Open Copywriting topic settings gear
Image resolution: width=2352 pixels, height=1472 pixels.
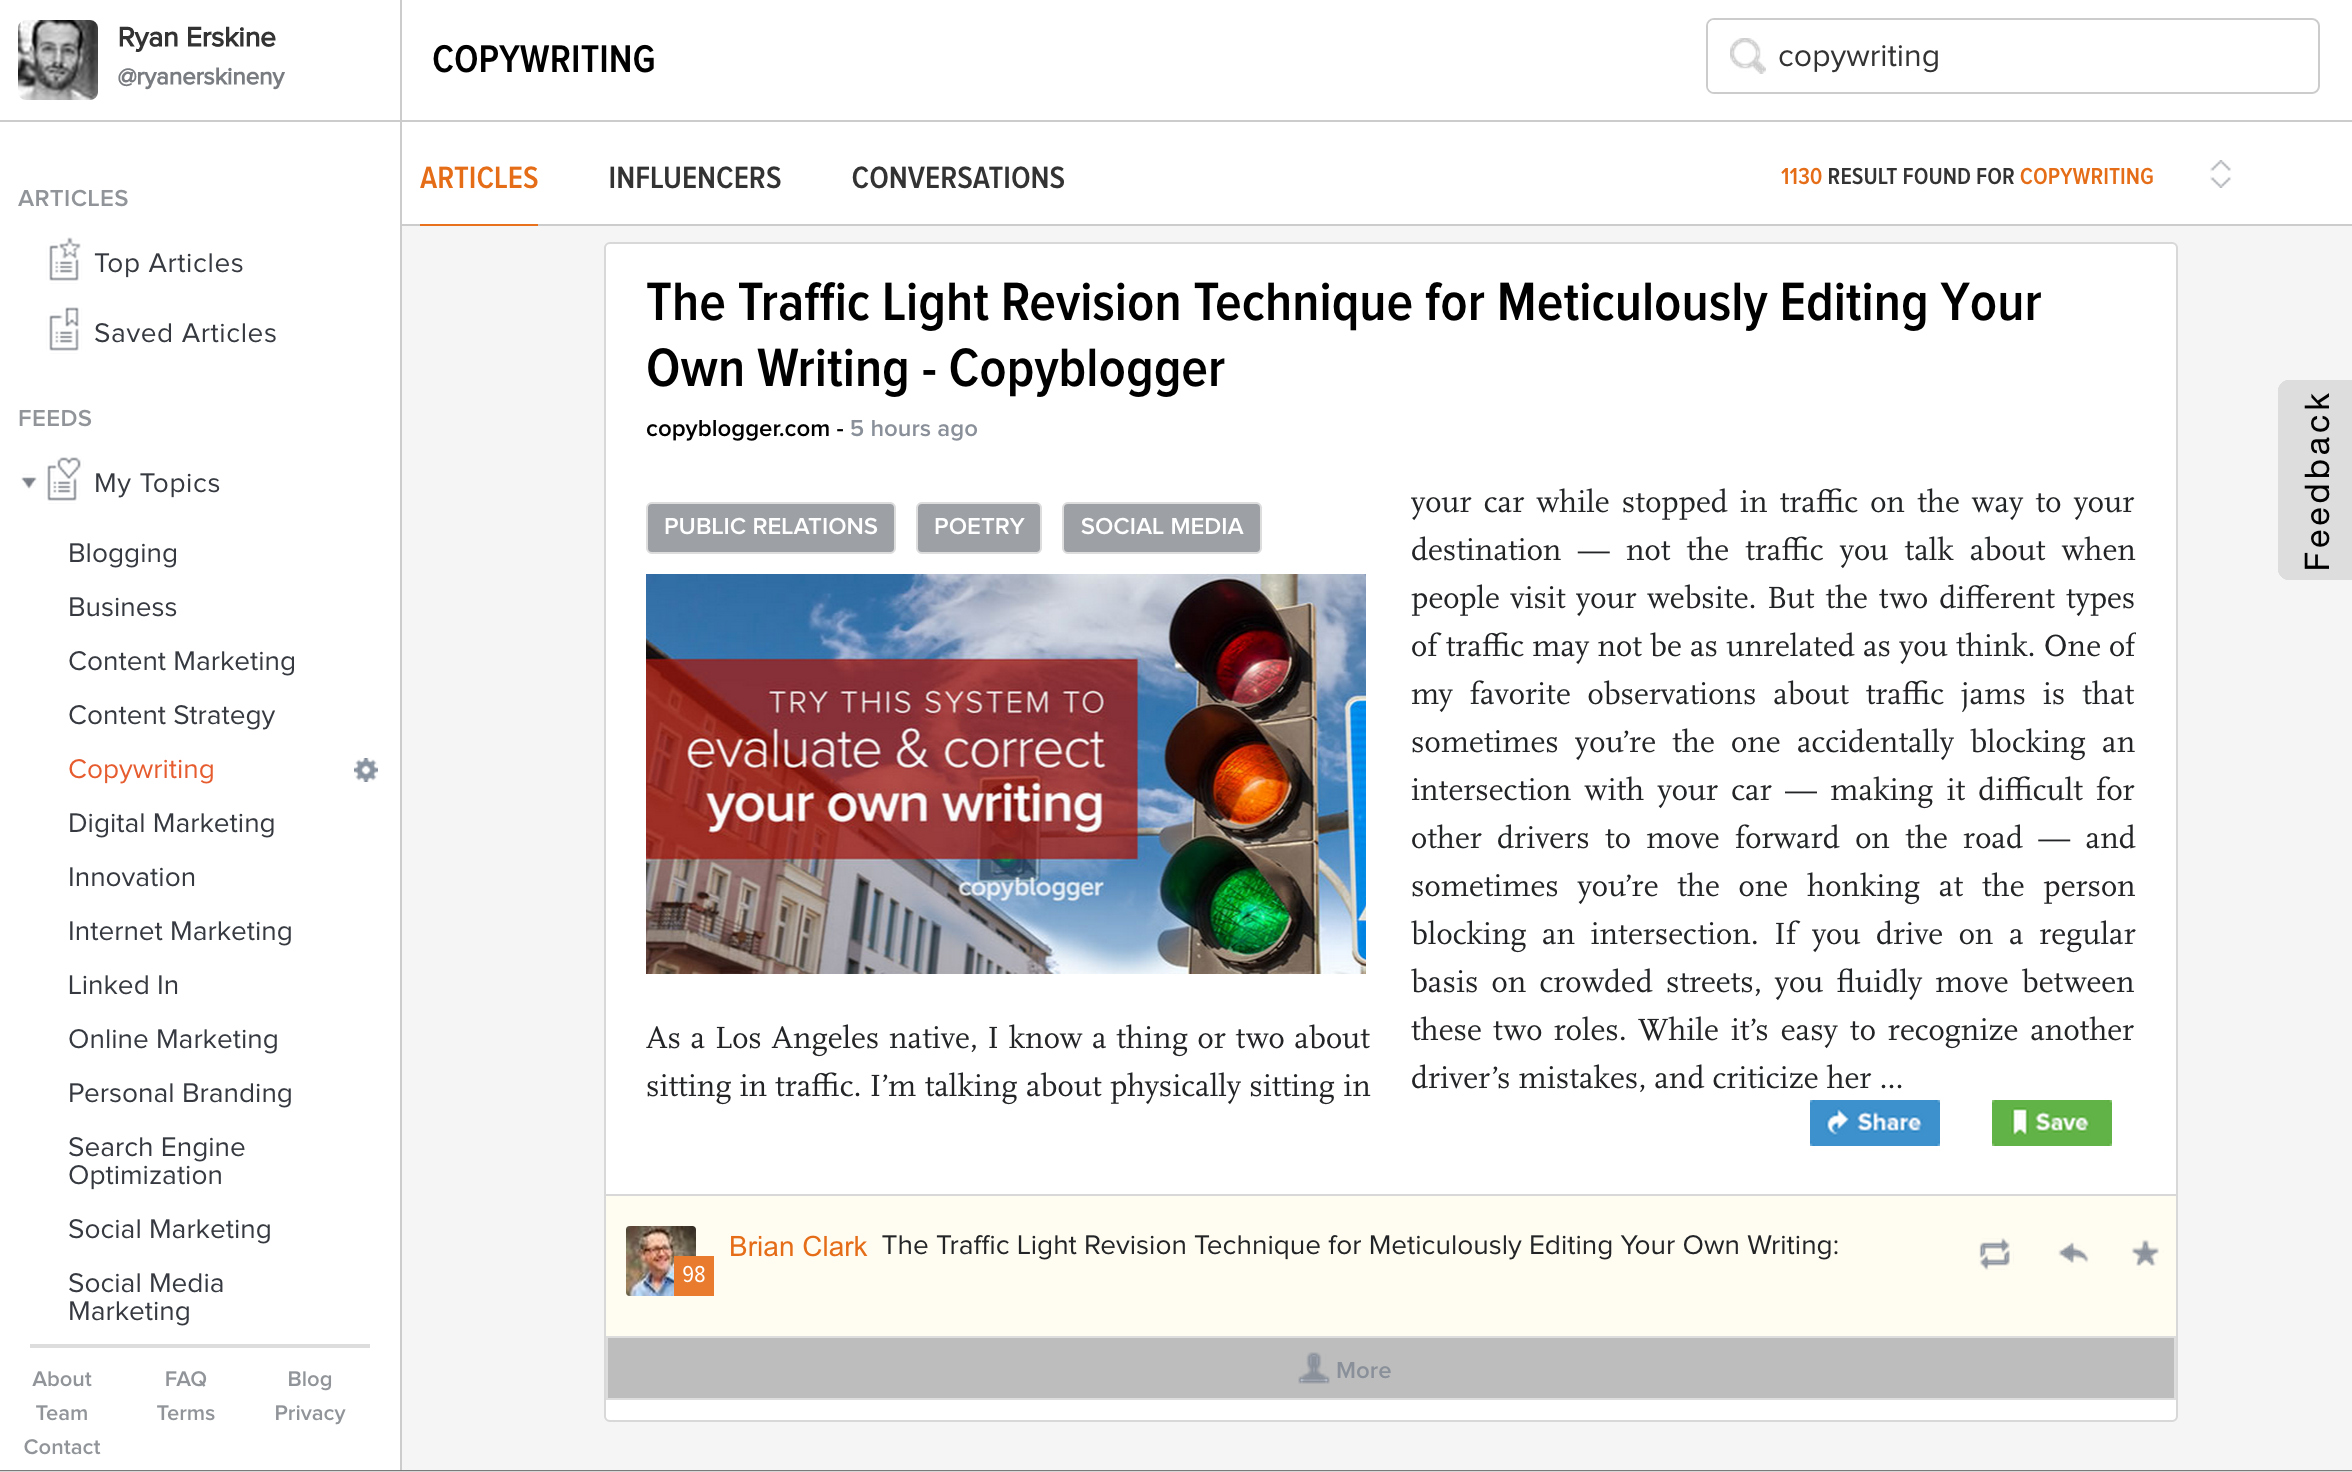[x=366, y=769]
